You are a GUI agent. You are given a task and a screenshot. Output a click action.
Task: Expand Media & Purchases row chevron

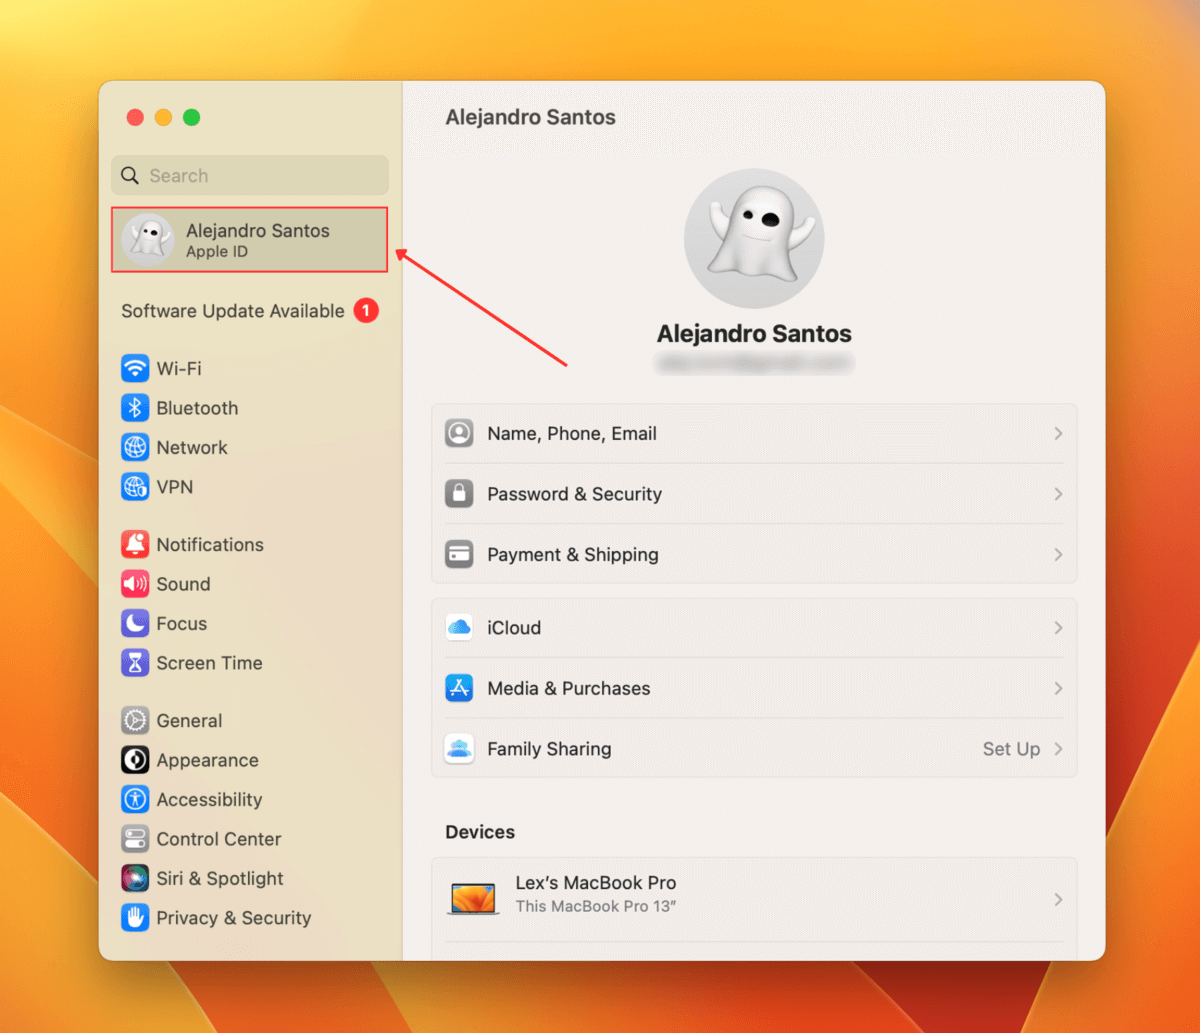tap(1058, 688)
